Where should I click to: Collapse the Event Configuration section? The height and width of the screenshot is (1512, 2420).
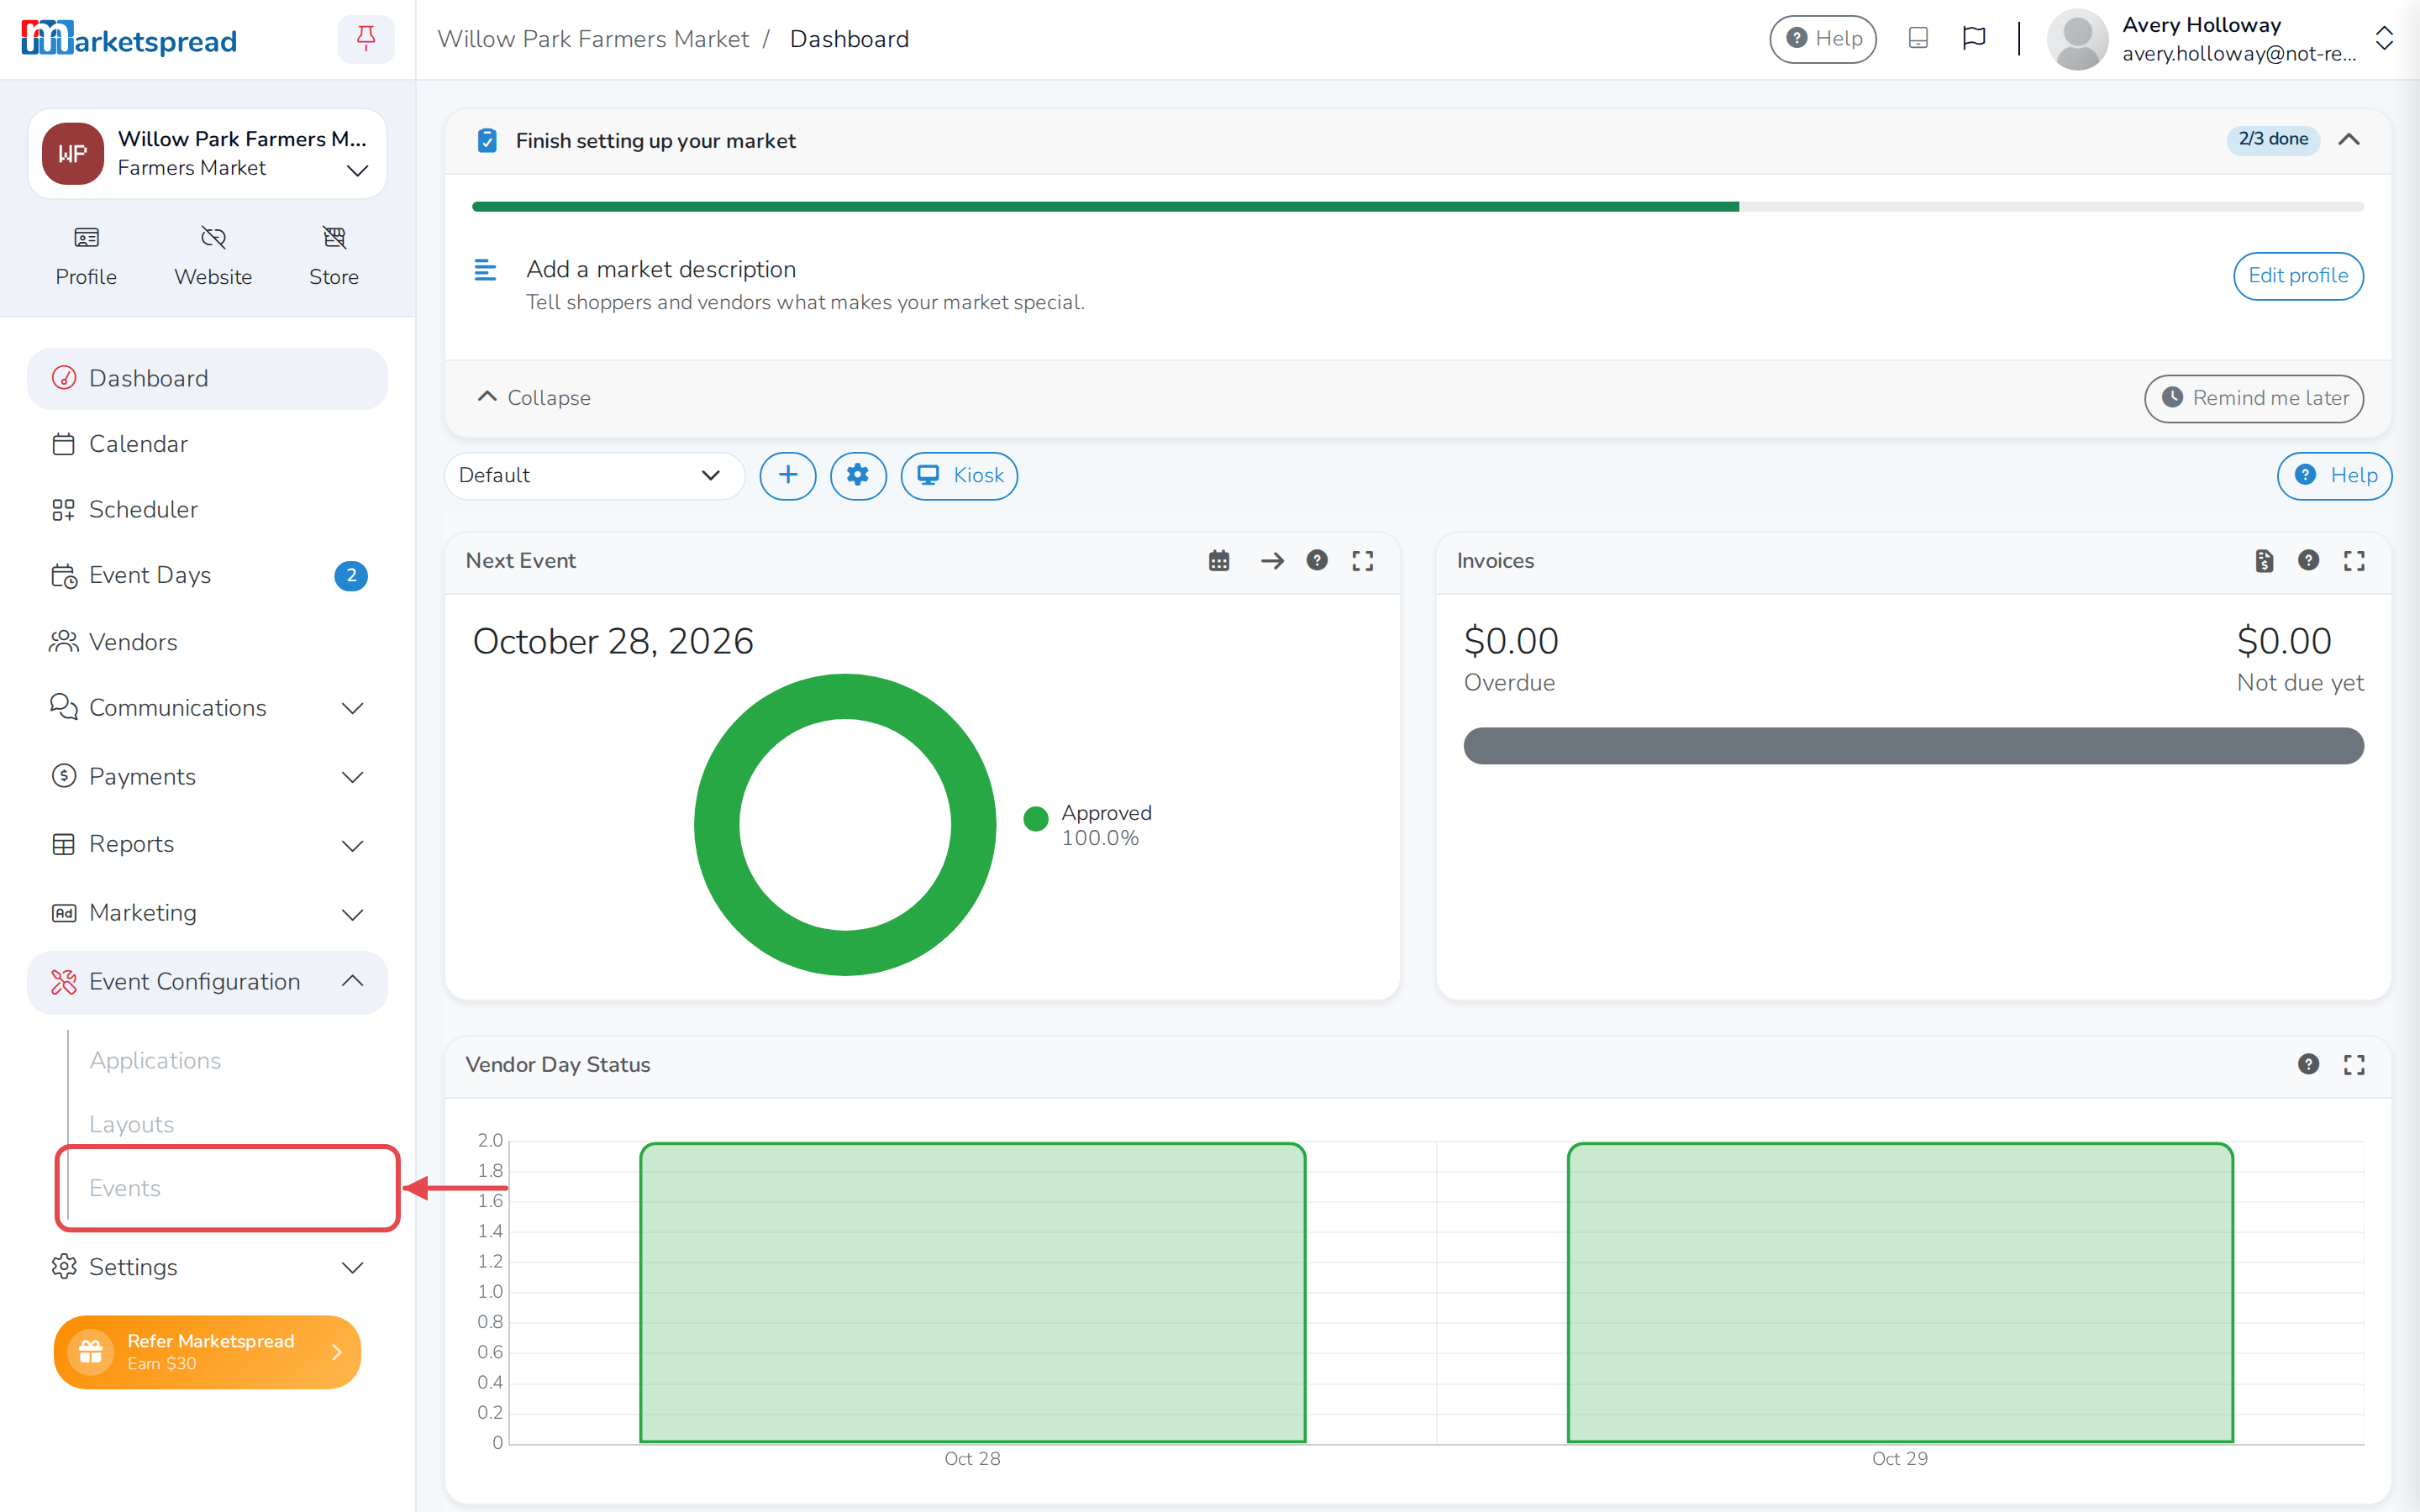click(x=207, y=982)
